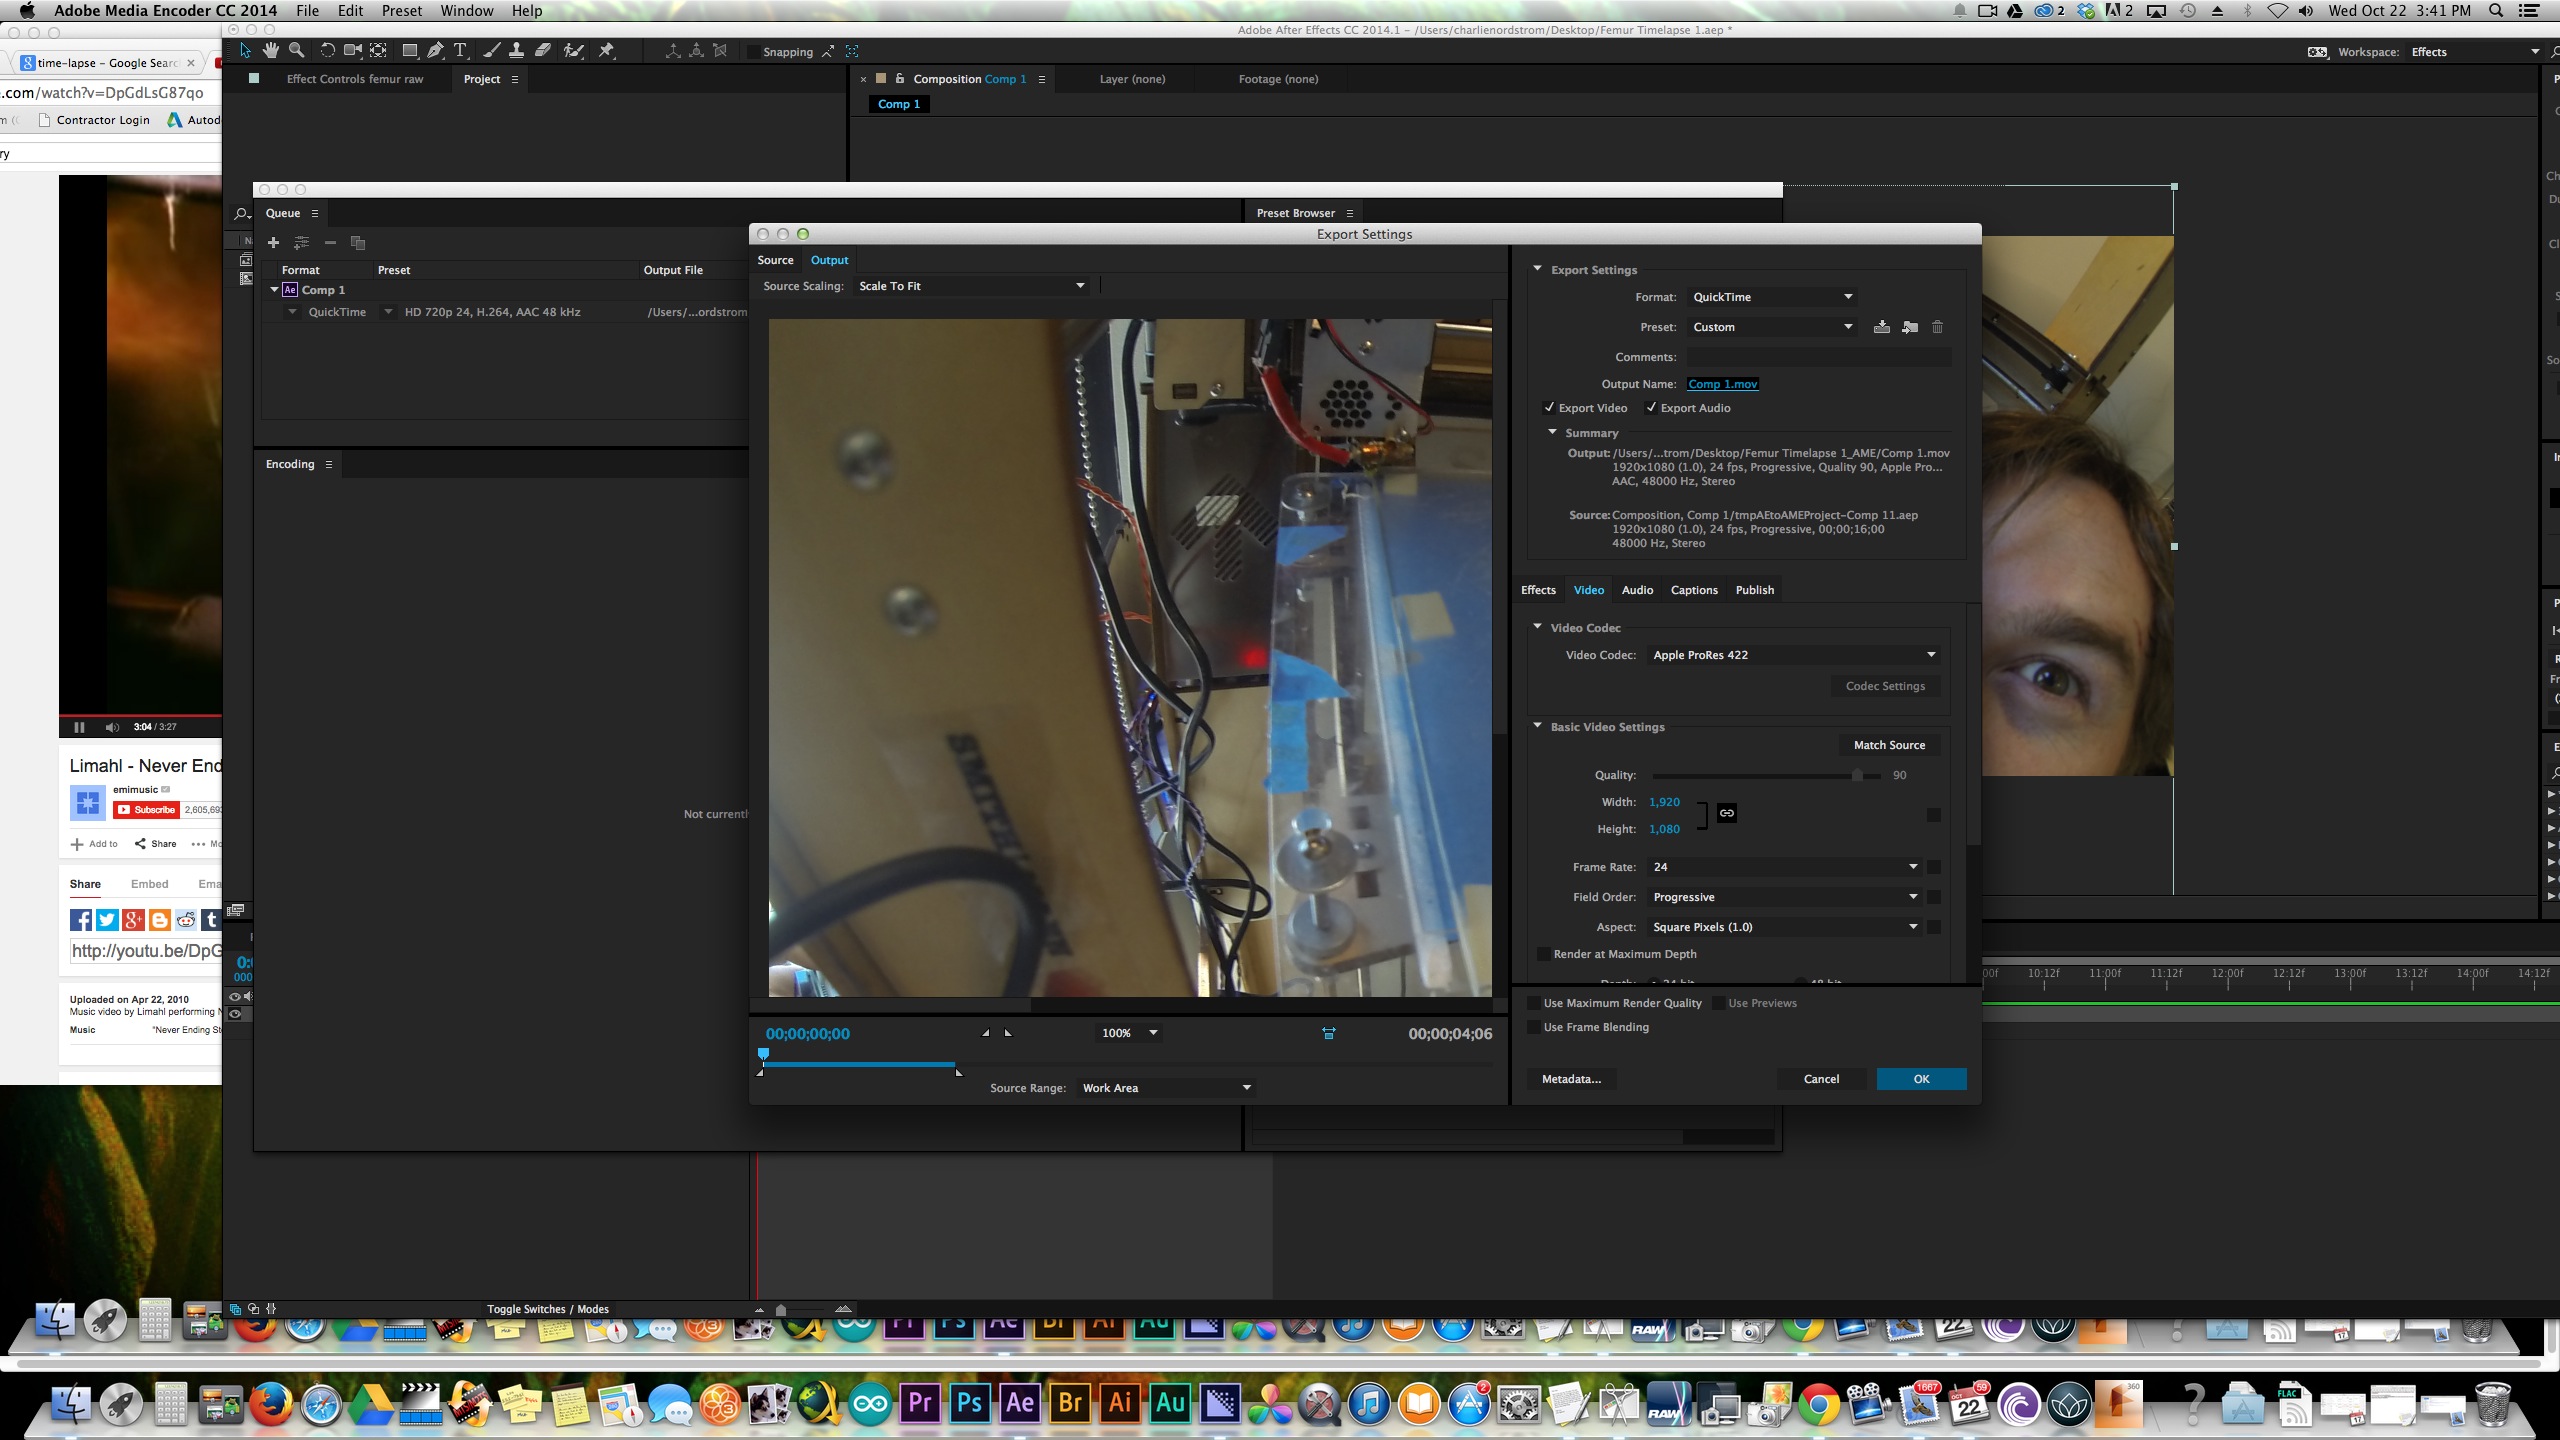2560x1440 pixels.
Task: Click the Add Source plus icon in Queue
Action: 273,243
